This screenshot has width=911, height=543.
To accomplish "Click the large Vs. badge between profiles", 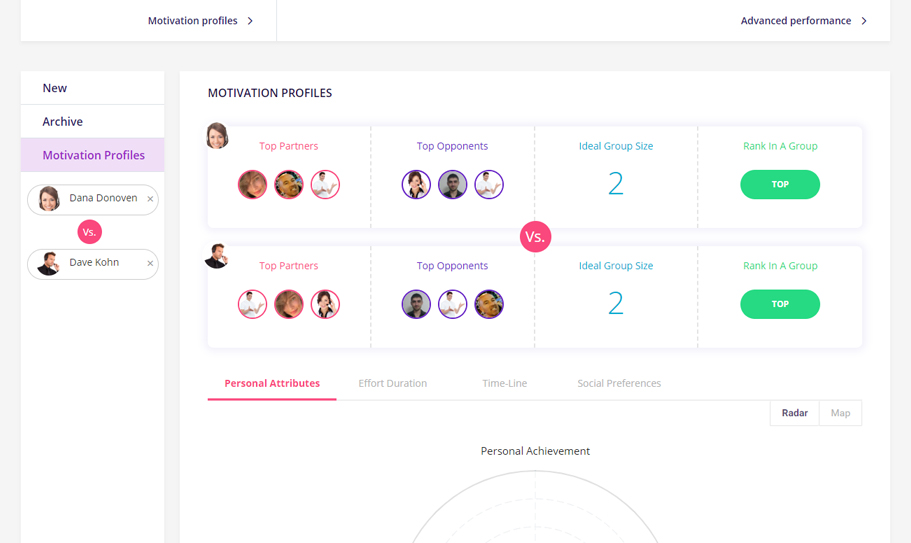I will [535, 237].
